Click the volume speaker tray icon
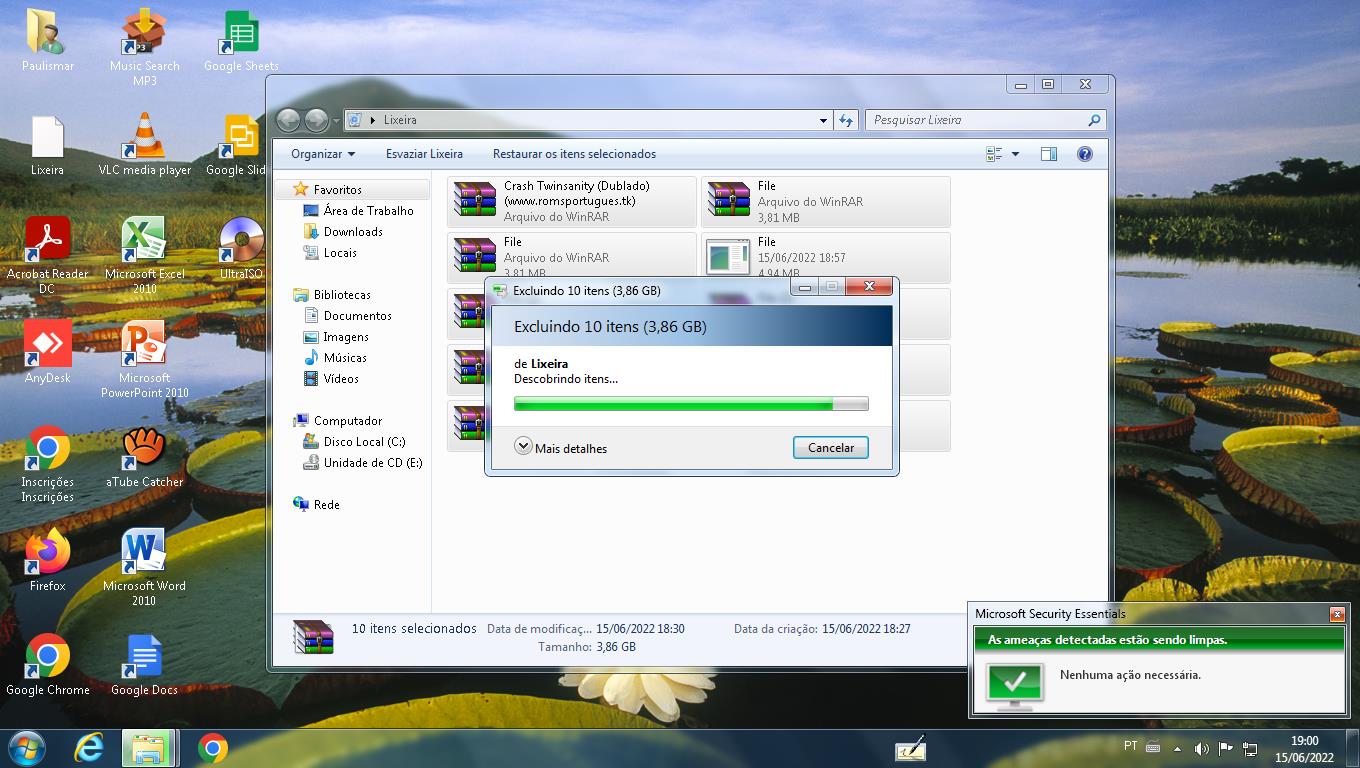1360x768 pixels. click(1201, 748)
